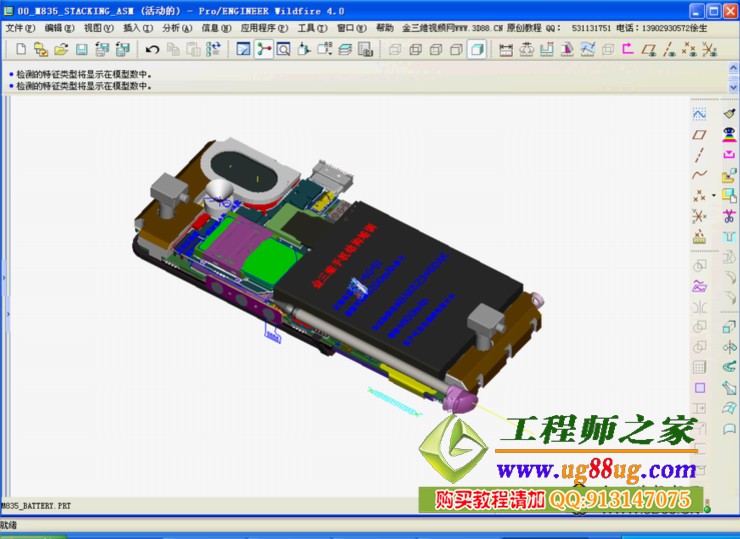Choose the Datum Plane creation tool
This screenshot has width=740, height=539.
point(699,134)
